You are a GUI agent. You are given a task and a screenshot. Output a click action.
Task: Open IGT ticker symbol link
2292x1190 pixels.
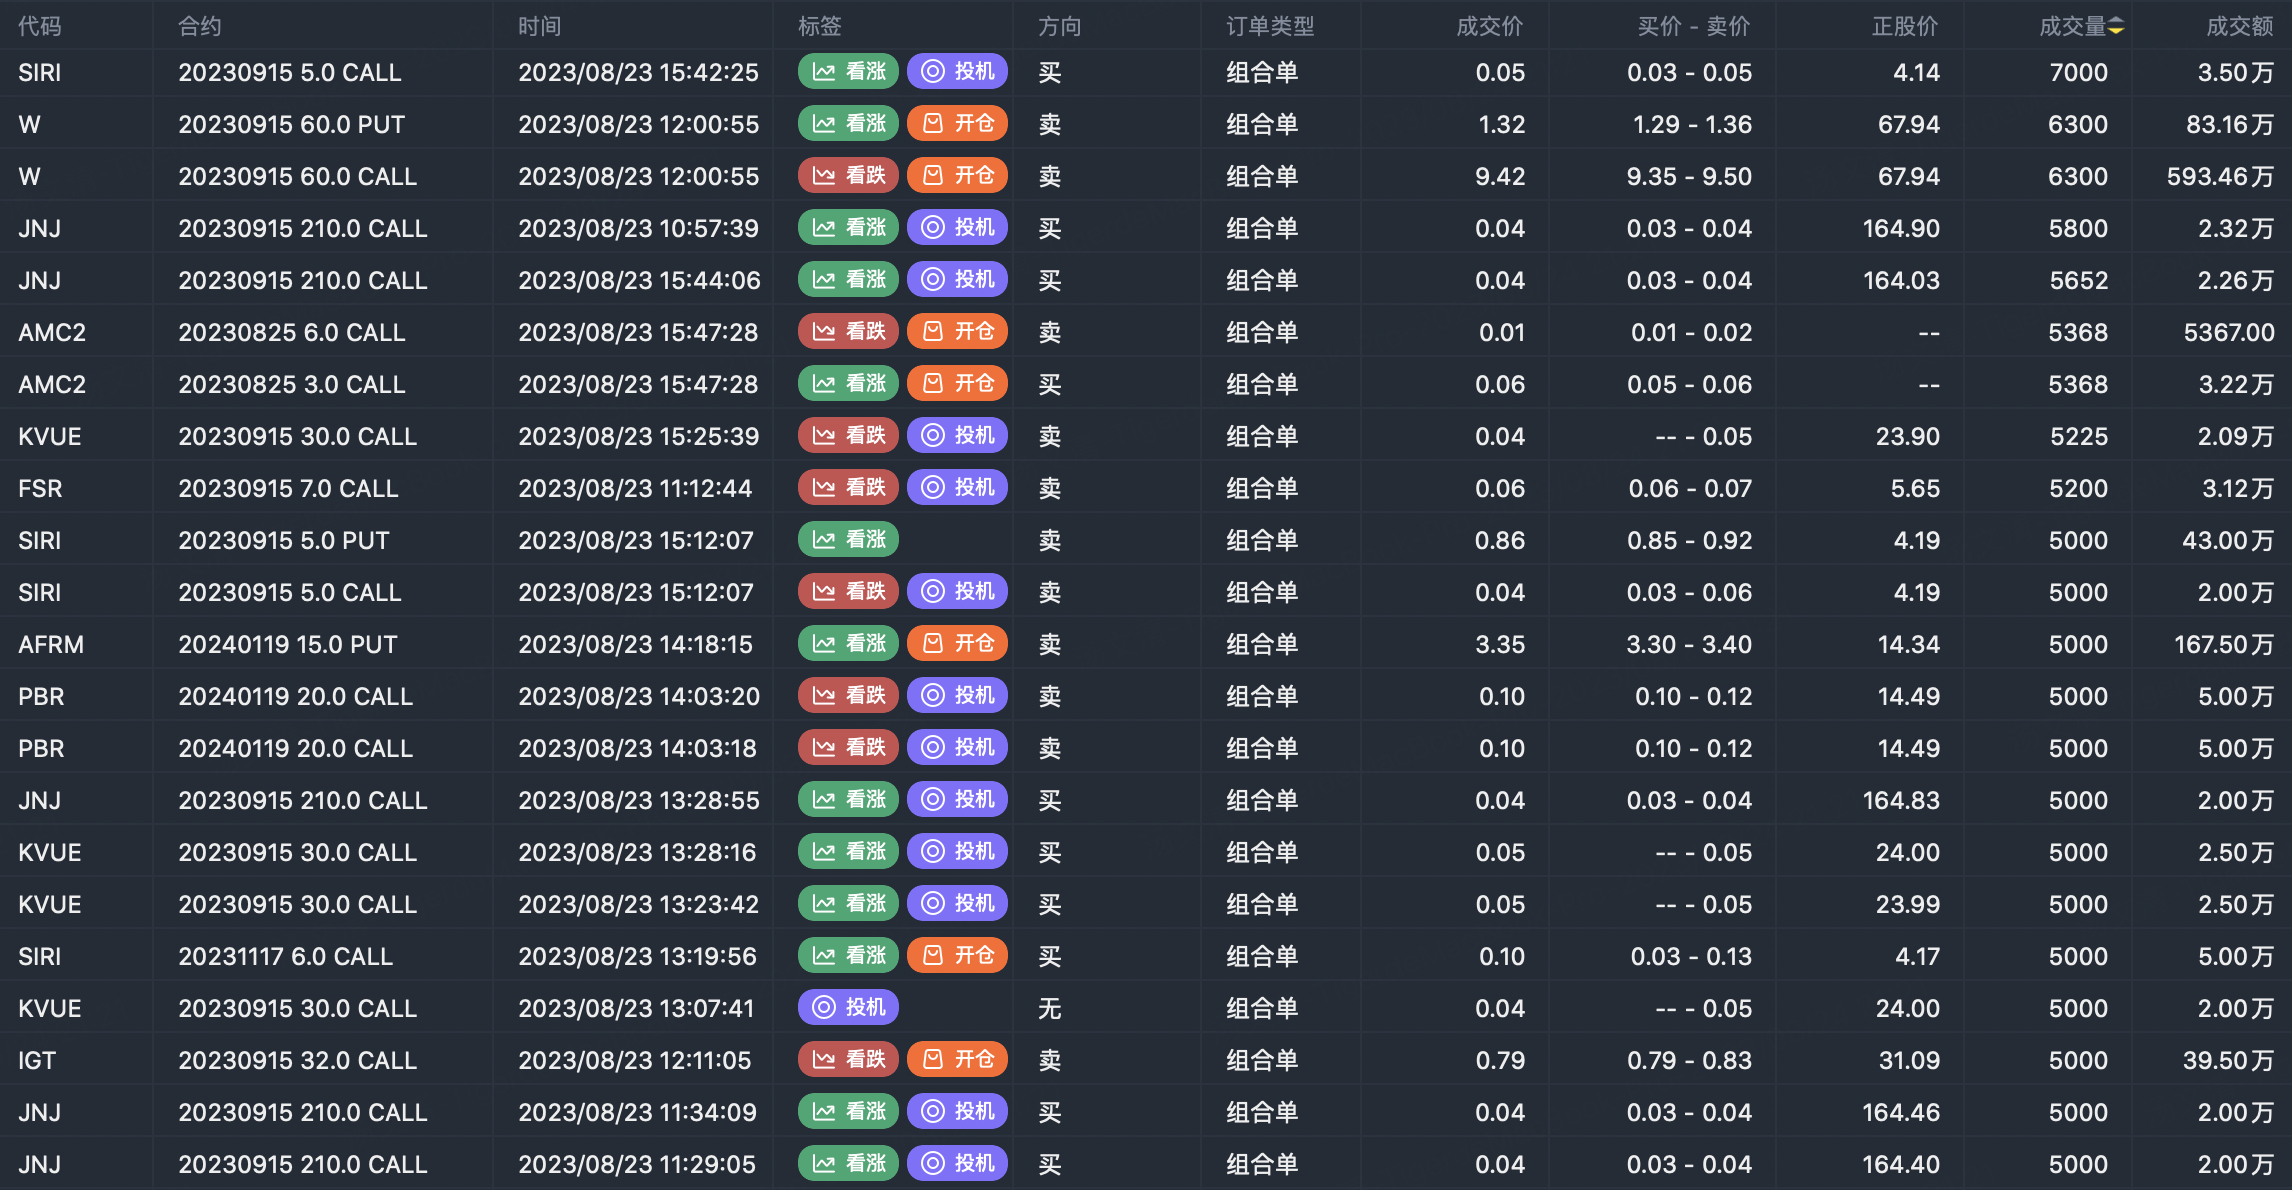[x=37, y=1061]
